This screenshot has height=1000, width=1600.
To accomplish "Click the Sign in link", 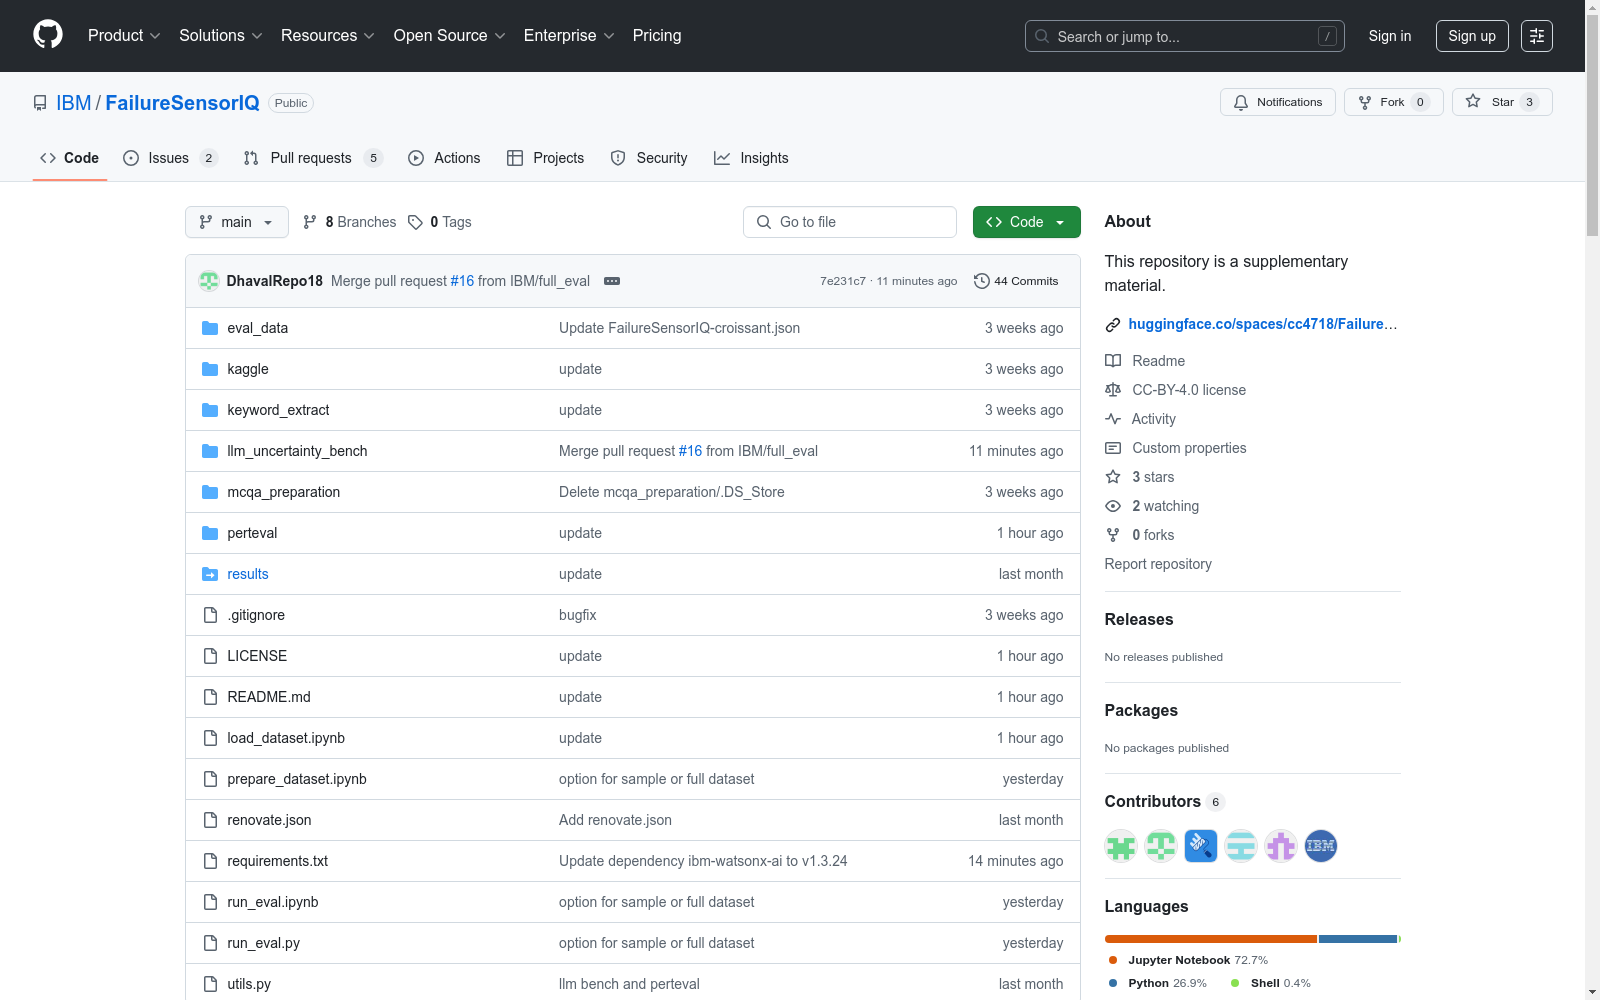I will pyautogui.click(x=1390, y=36).
